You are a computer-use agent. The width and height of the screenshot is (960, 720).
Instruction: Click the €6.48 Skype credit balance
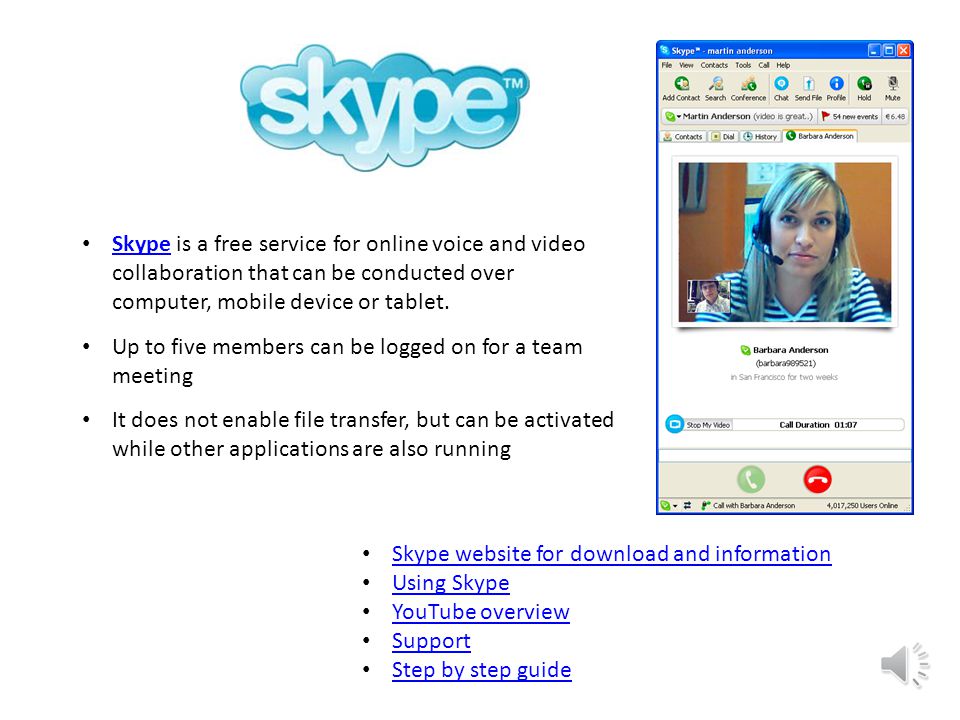(x=895, y=116)
